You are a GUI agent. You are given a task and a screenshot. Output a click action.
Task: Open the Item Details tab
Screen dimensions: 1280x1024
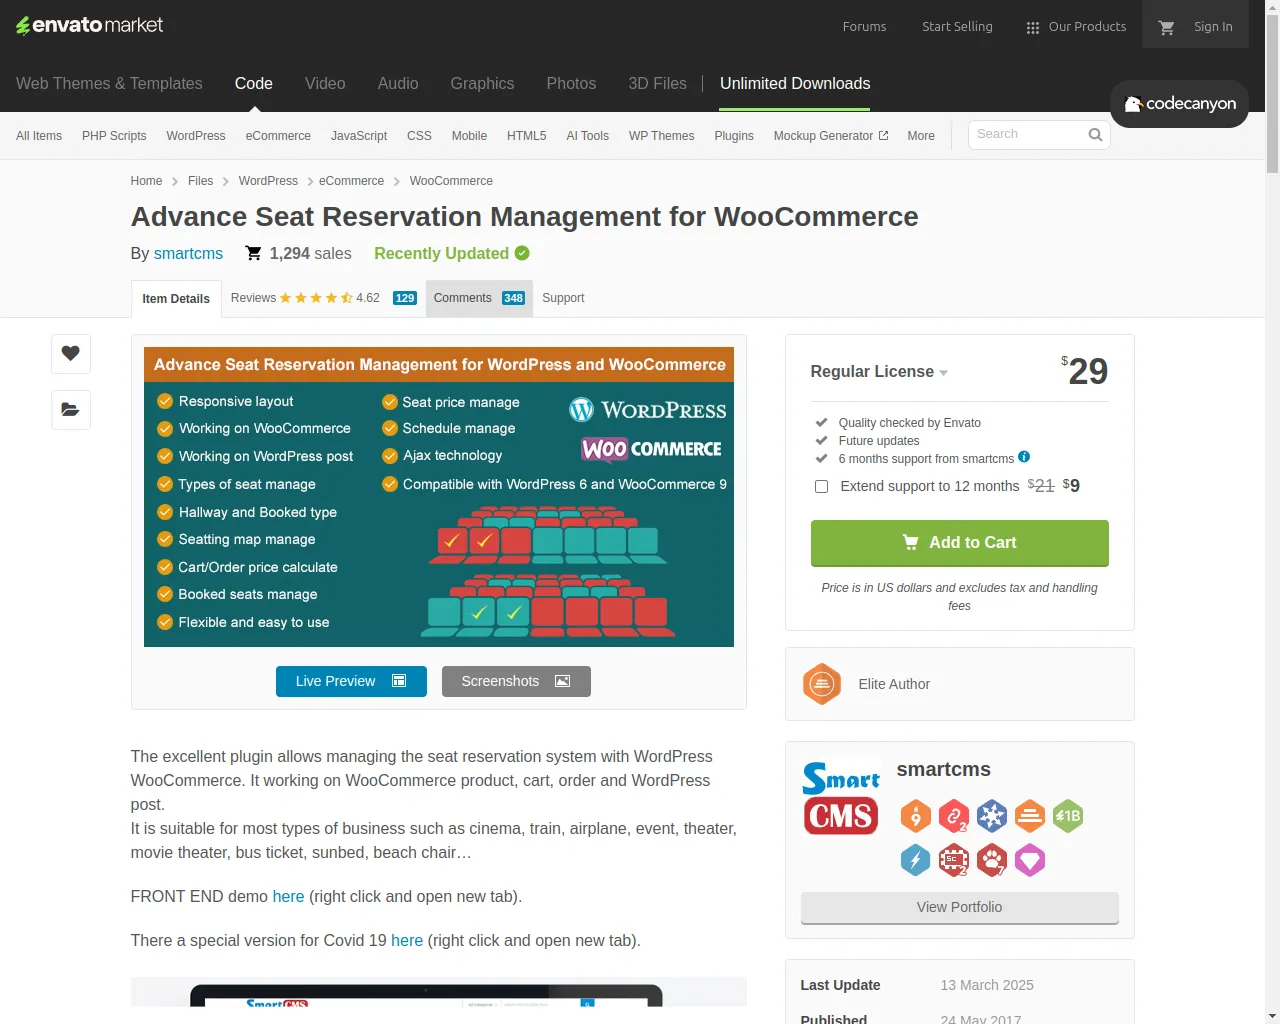click(176, 299)
